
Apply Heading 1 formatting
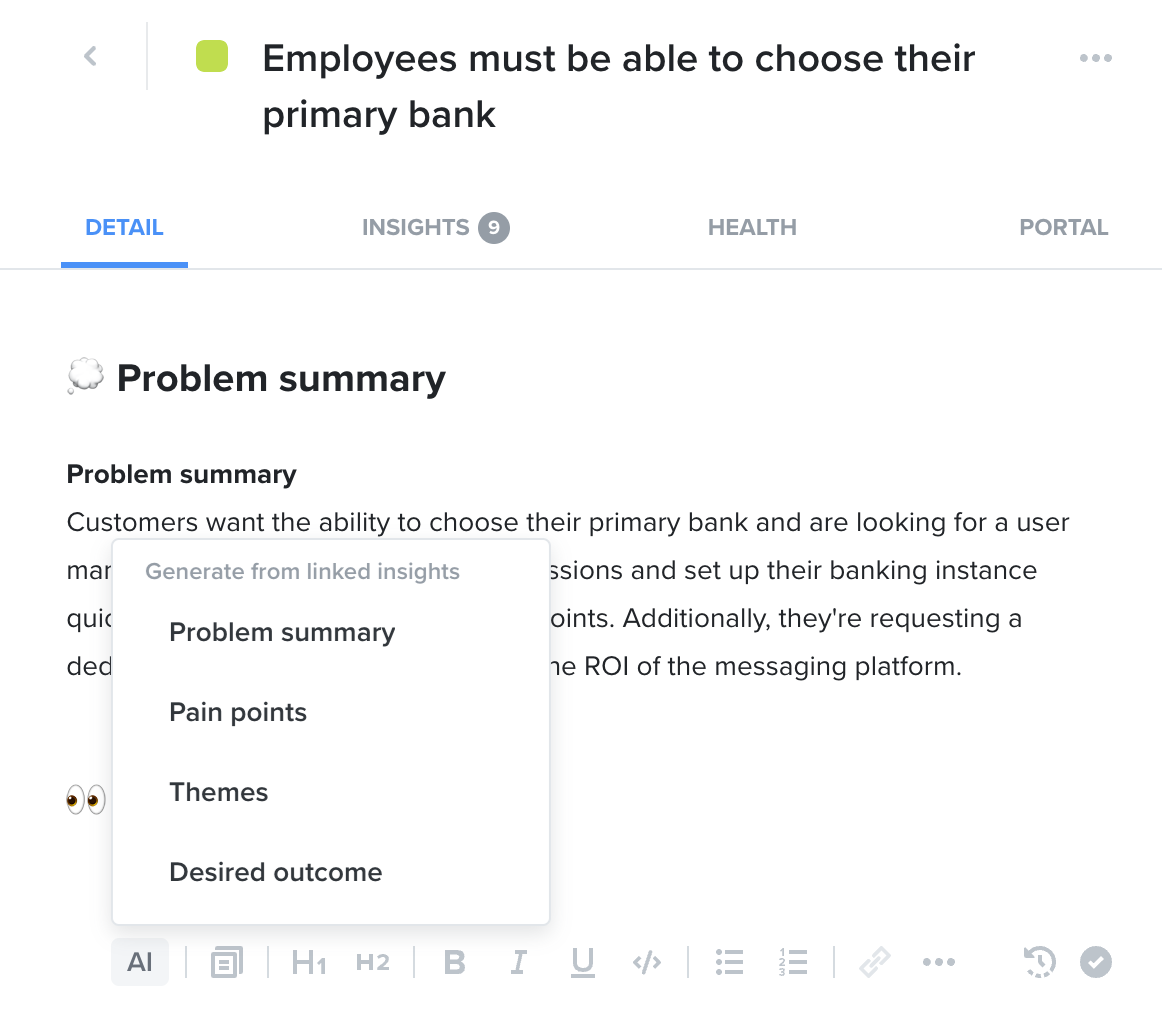coord(308,962)
